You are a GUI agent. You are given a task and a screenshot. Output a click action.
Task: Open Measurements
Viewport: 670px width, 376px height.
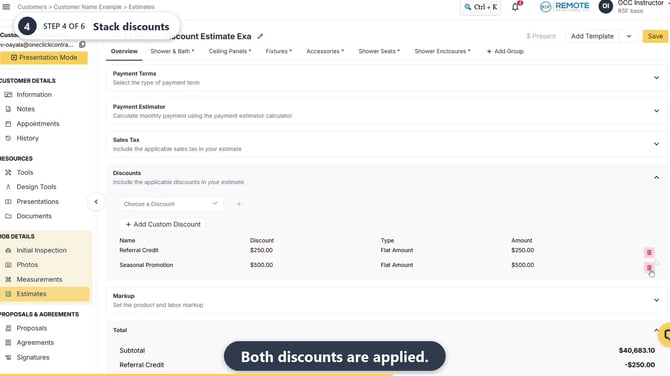click(39, 279)
